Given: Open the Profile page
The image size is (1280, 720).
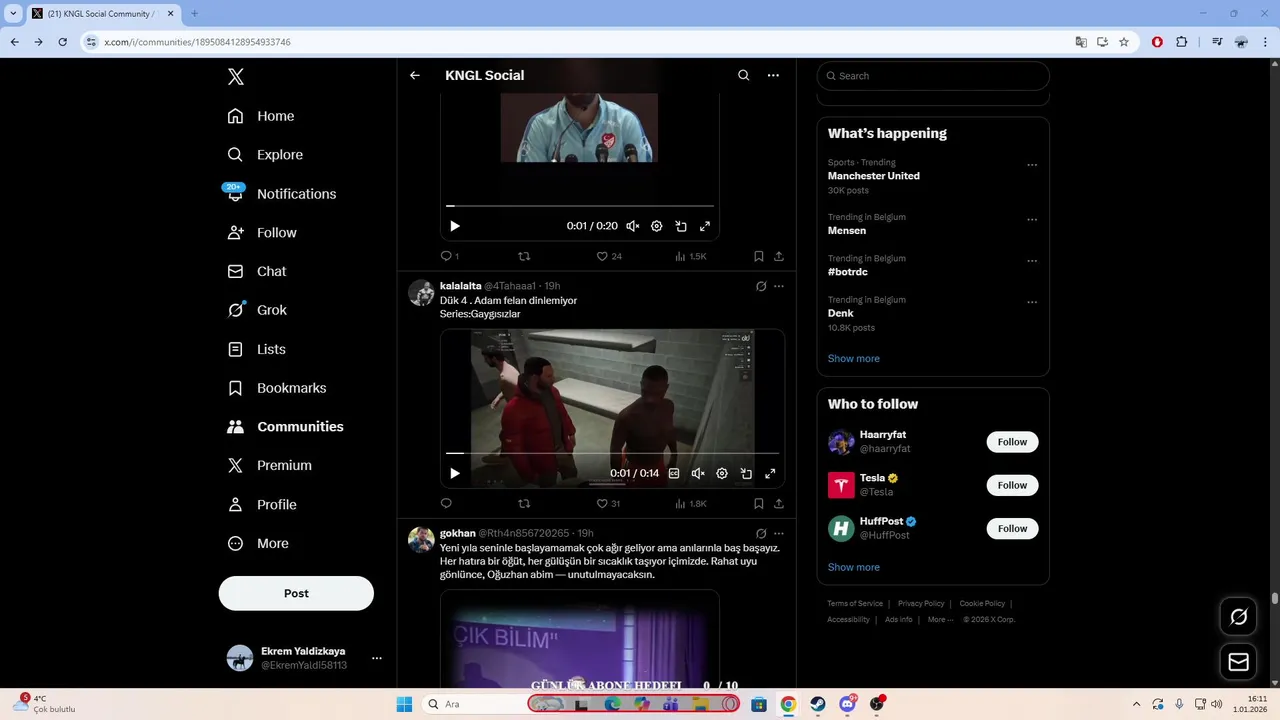Looking at the screenshot, I should pos(262,504).
